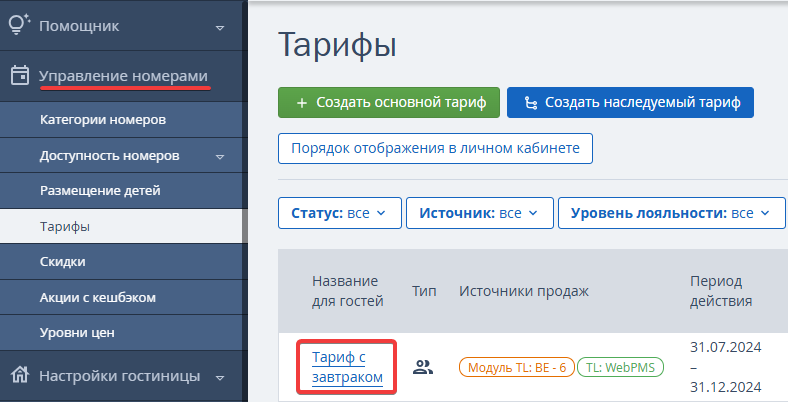Viewport: 788px width, 402px height.
Task: Expand the Помощник menu arrow
Action: click(220, 28)
